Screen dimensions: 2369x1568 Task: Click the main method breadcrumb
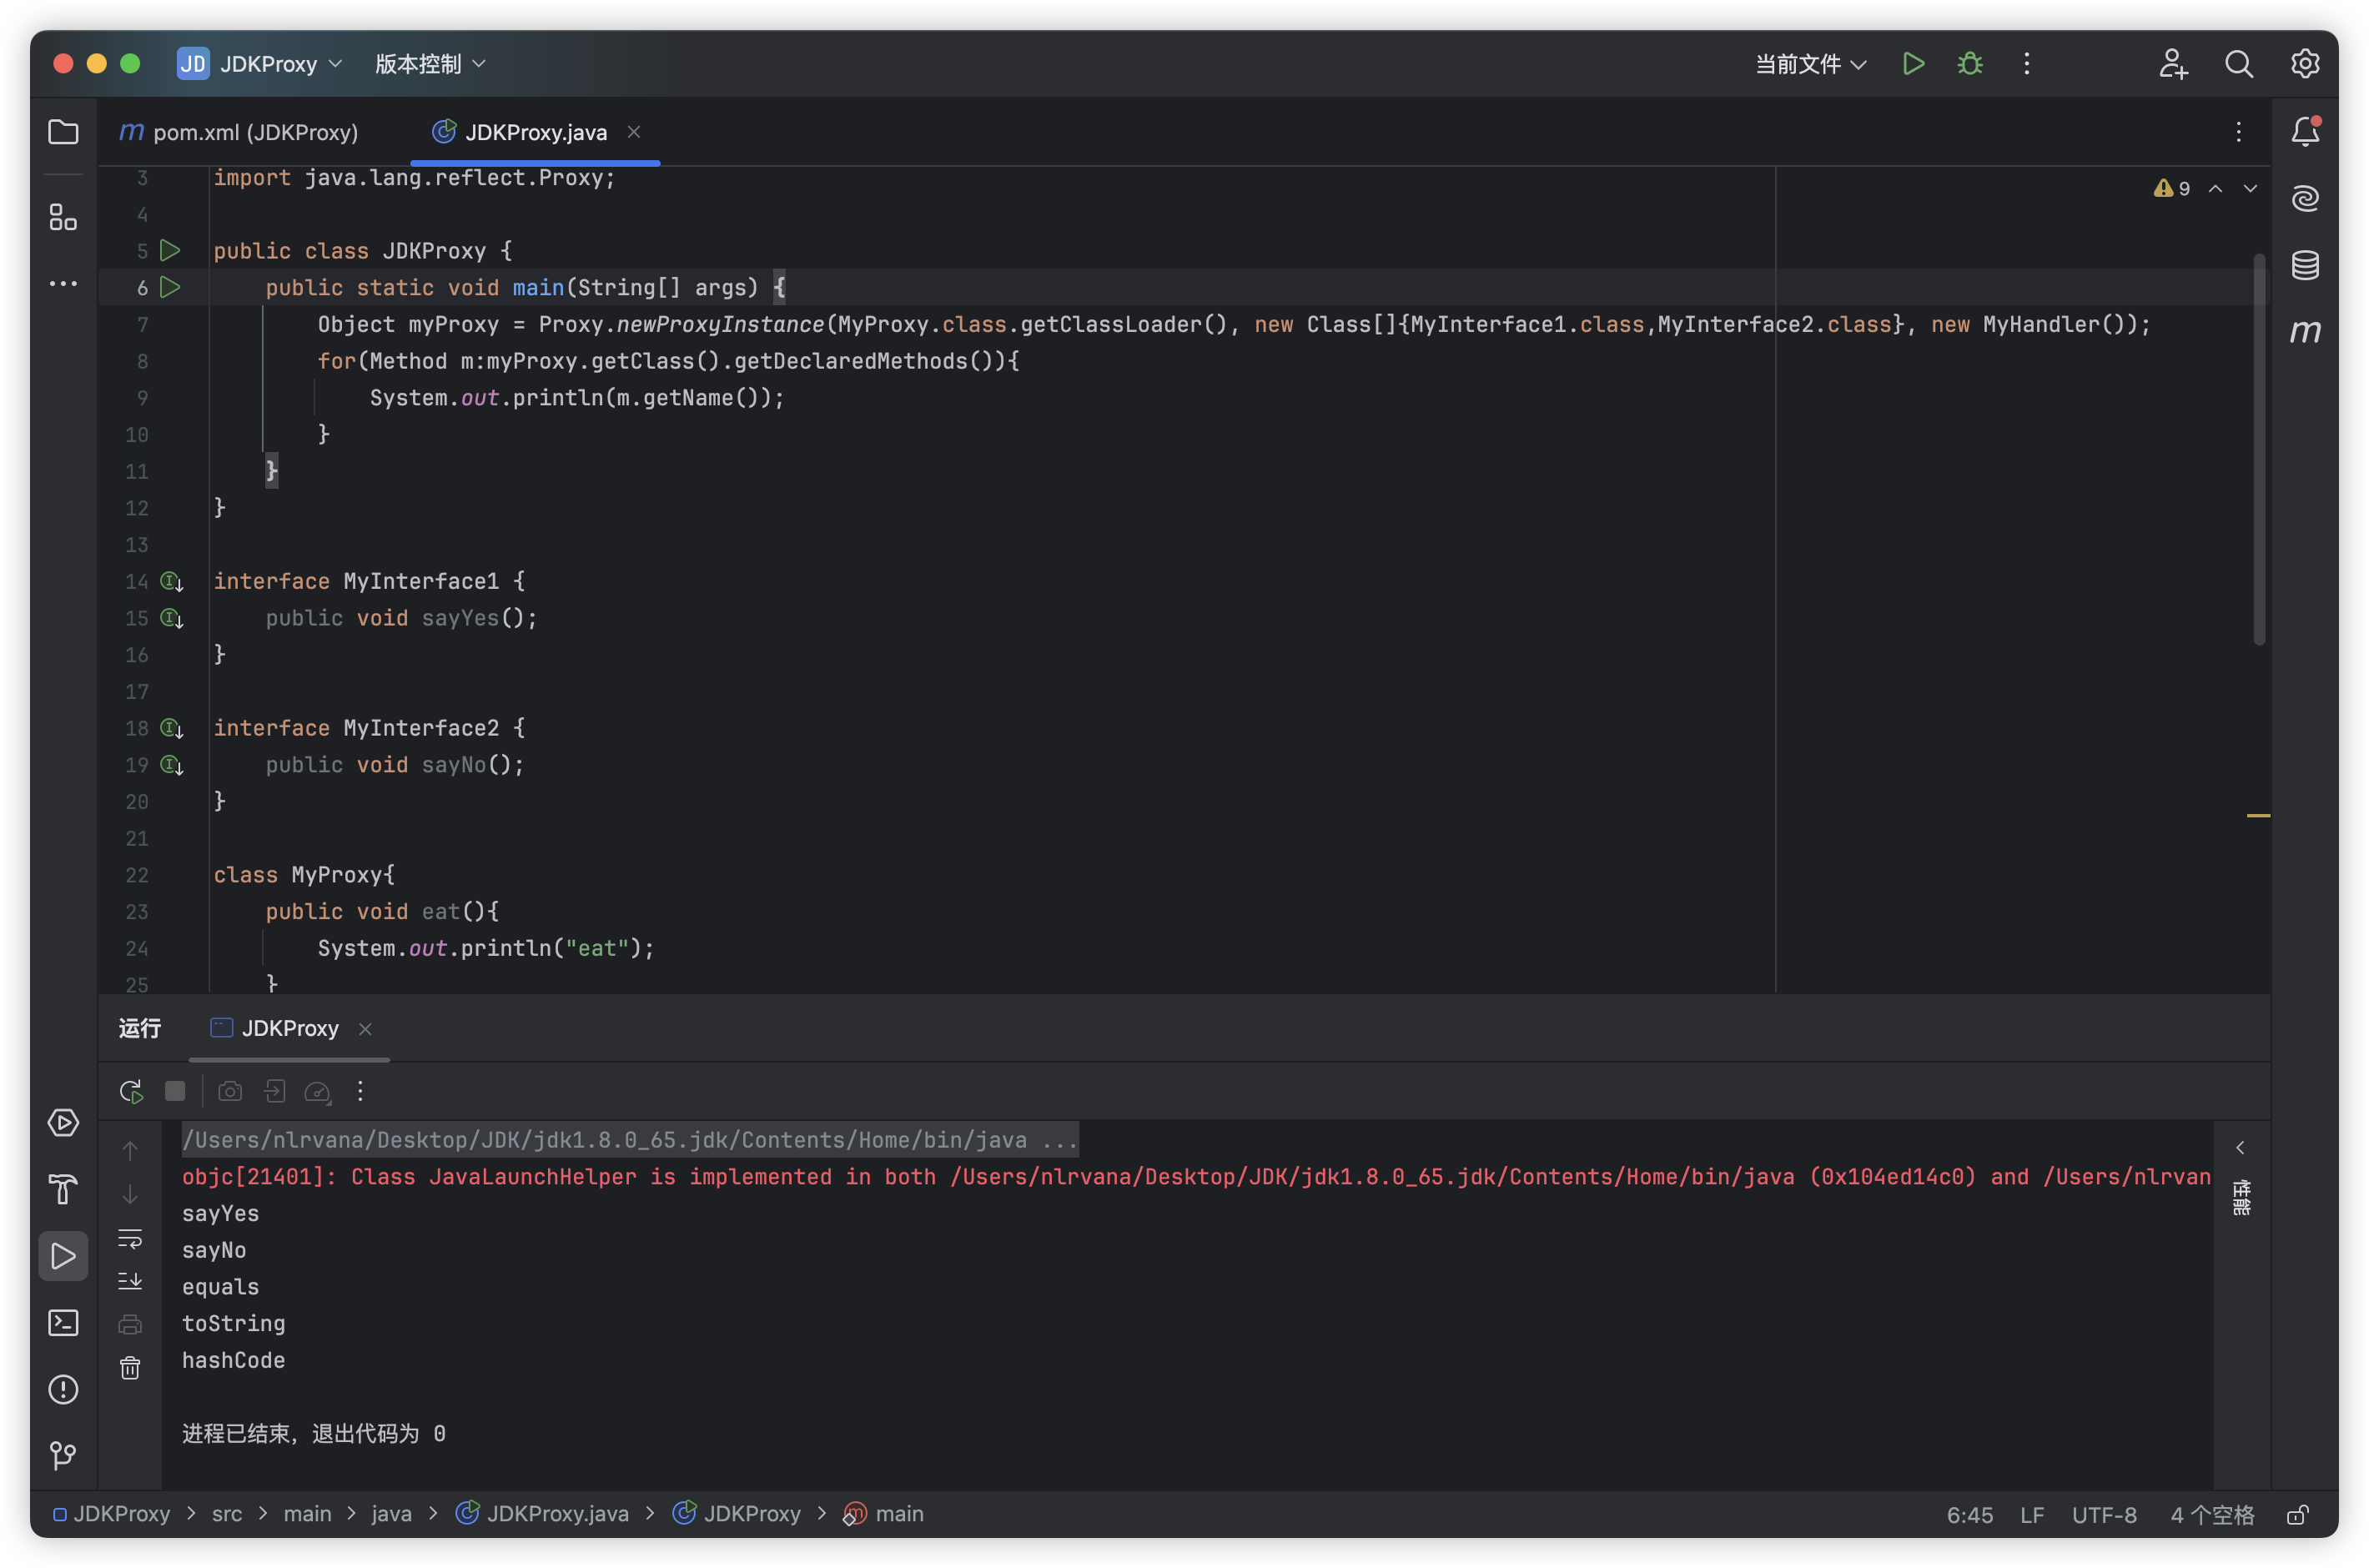(x=884, y=1514)
